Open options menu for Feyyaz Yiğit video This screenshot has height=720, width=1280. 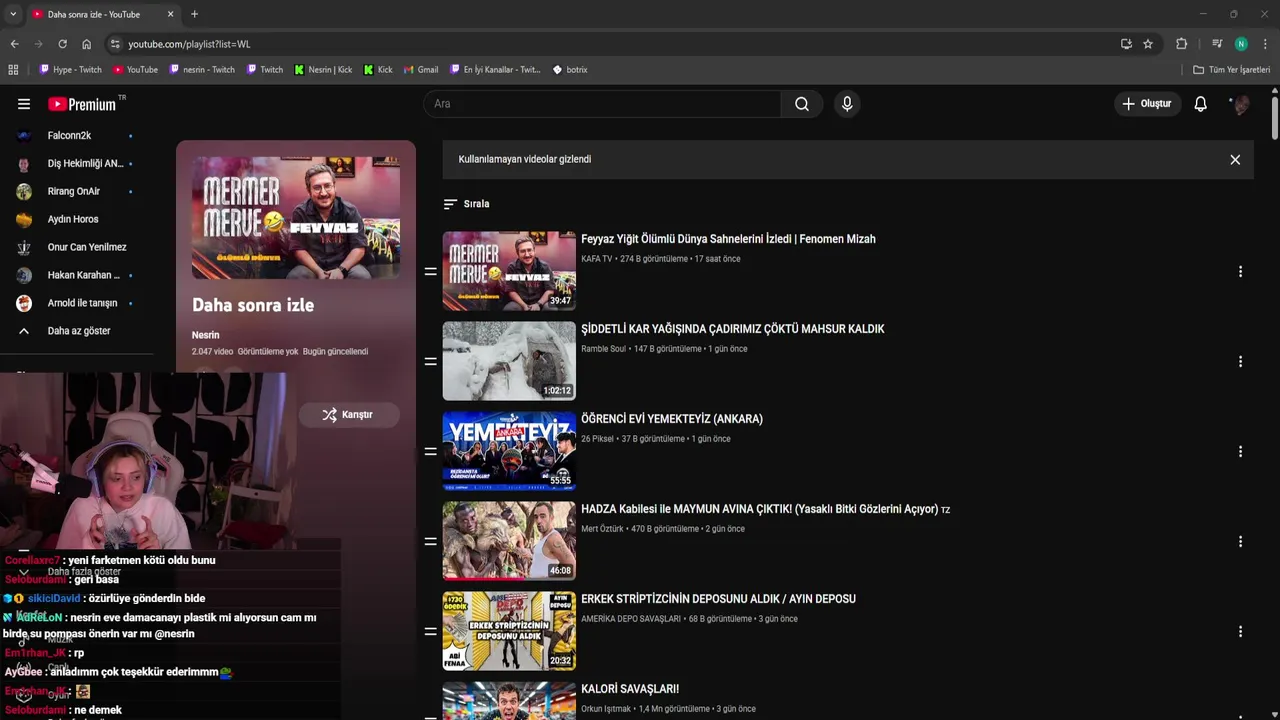click(x=1240, y=272)
